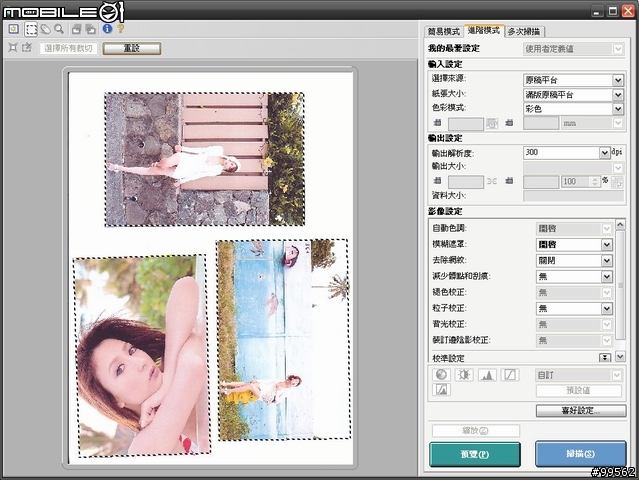Viewport: 639px width, 480px height.
Task: Open the blue information icon
Action: 107,29
